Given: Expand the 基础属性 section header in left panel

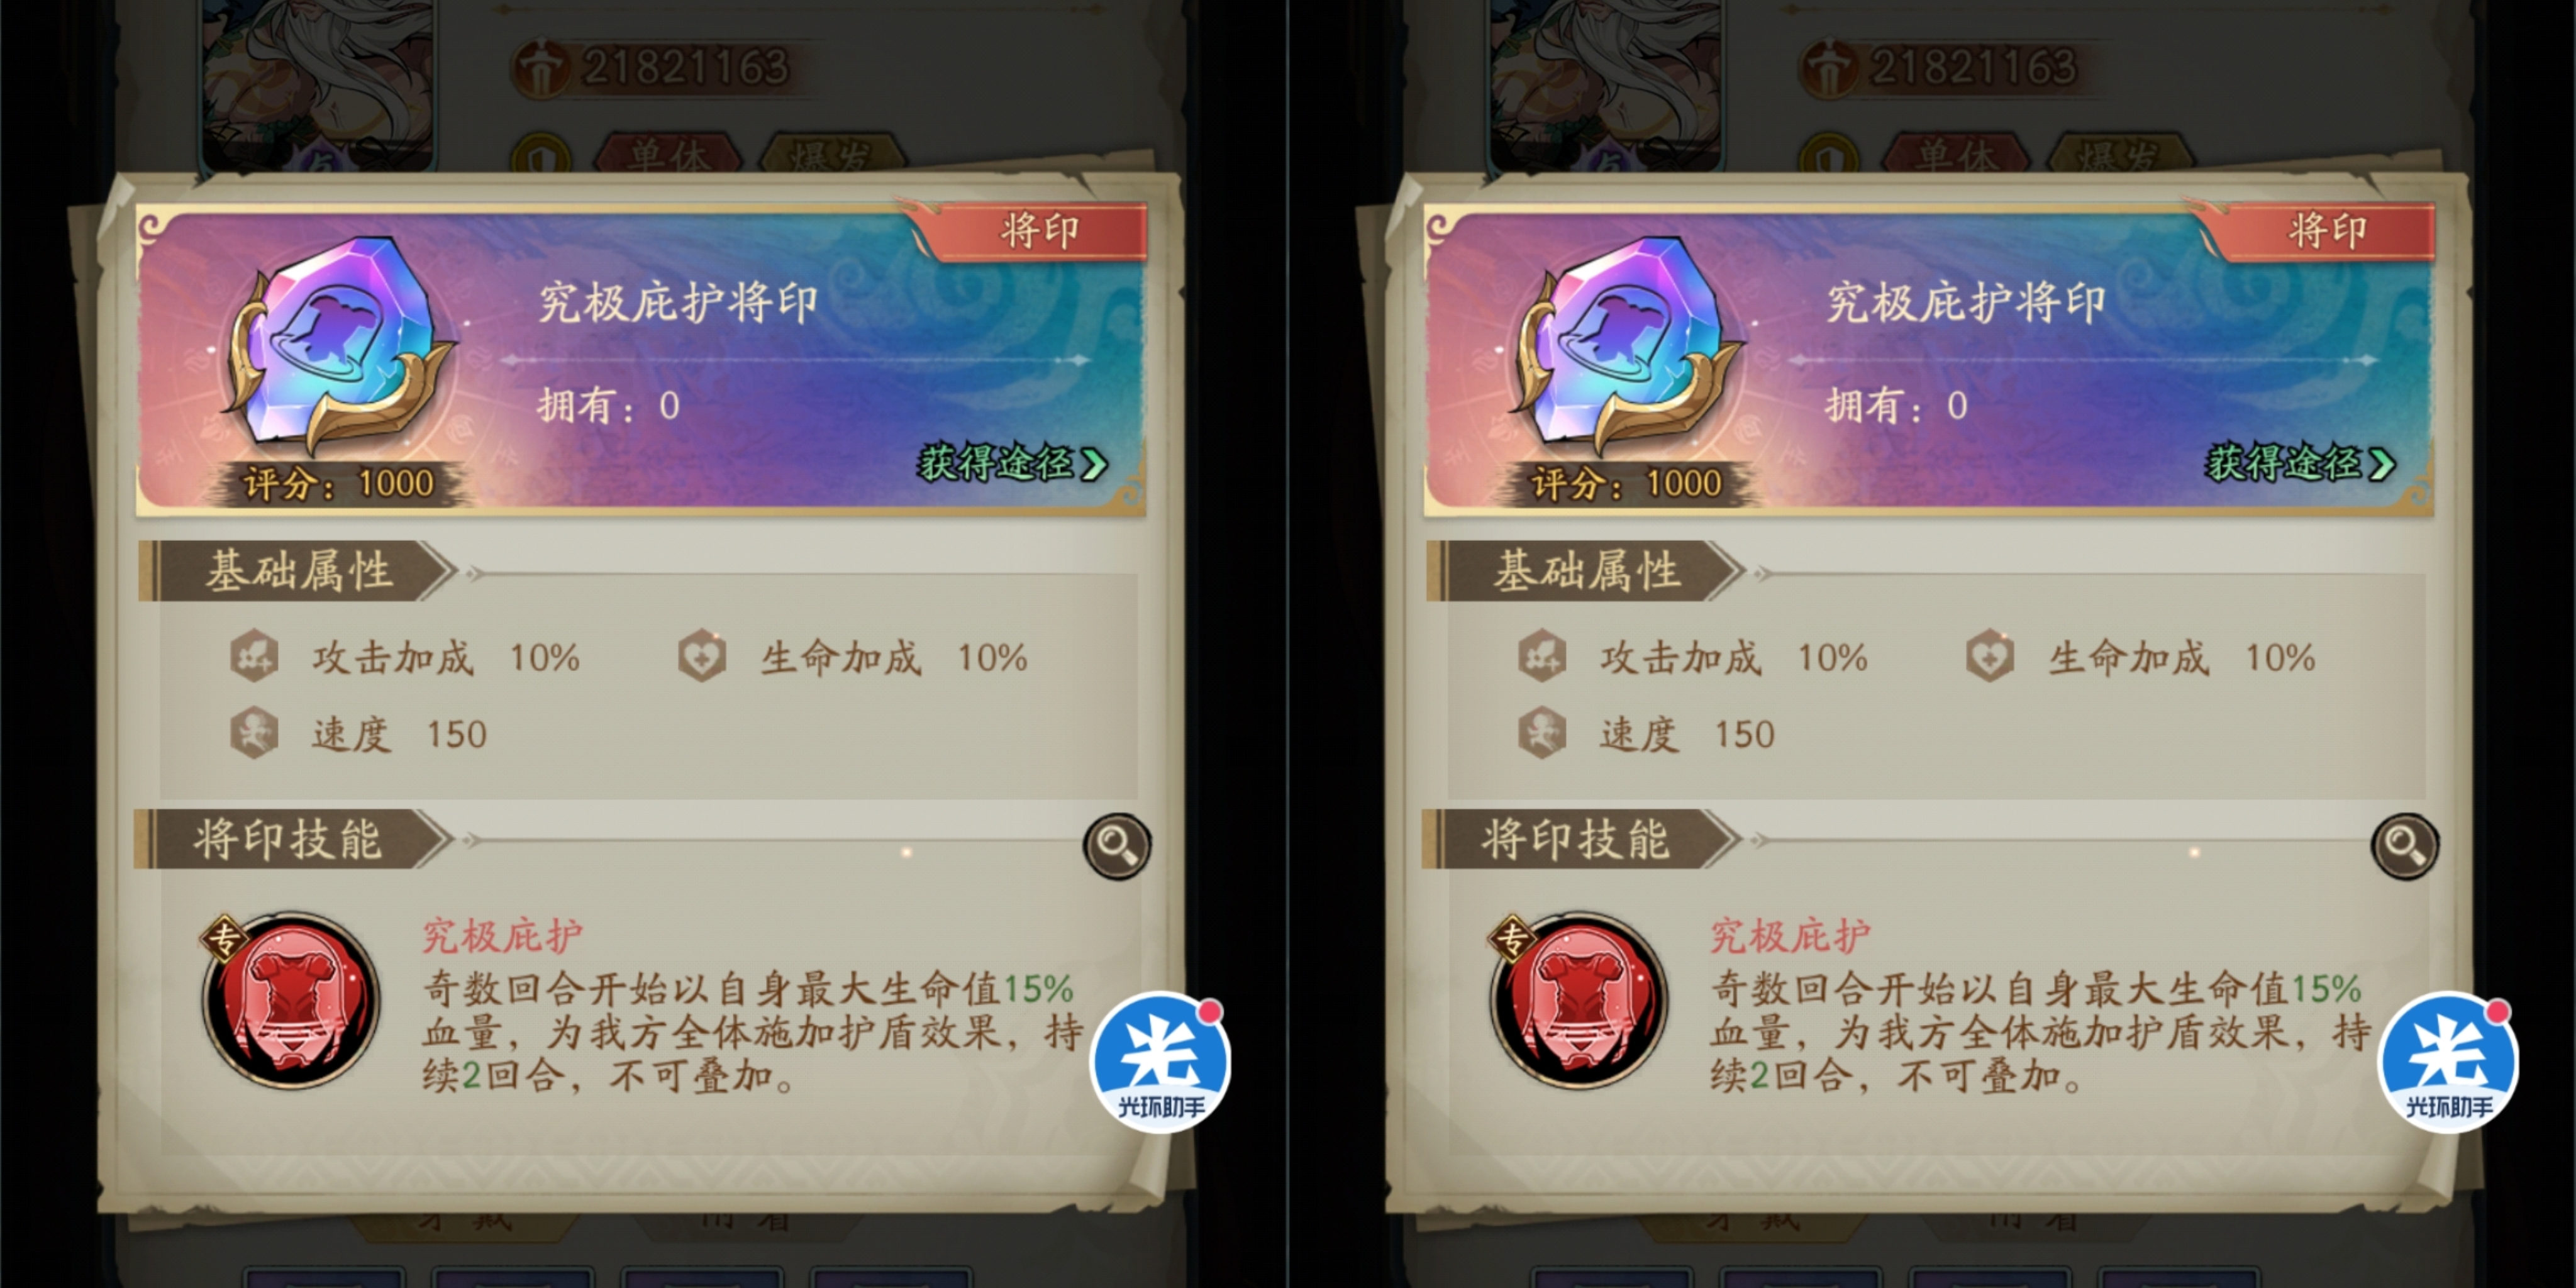Looking at the screenshot, I should click(298, 571).
